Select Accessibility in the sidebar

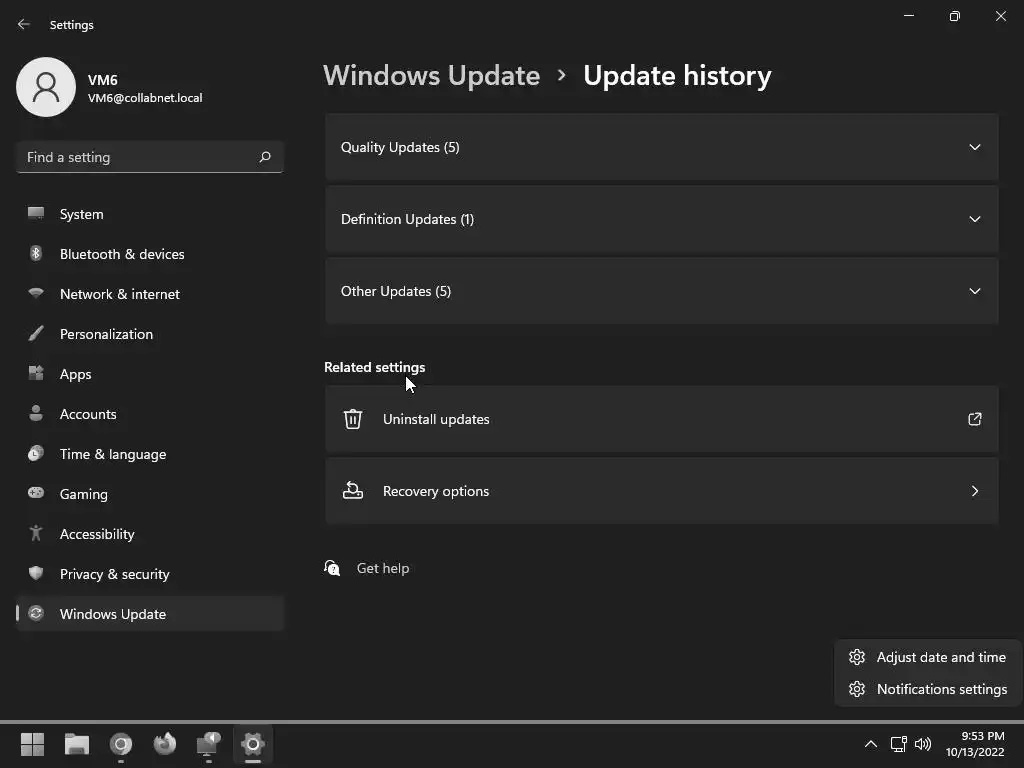point(150,534)
